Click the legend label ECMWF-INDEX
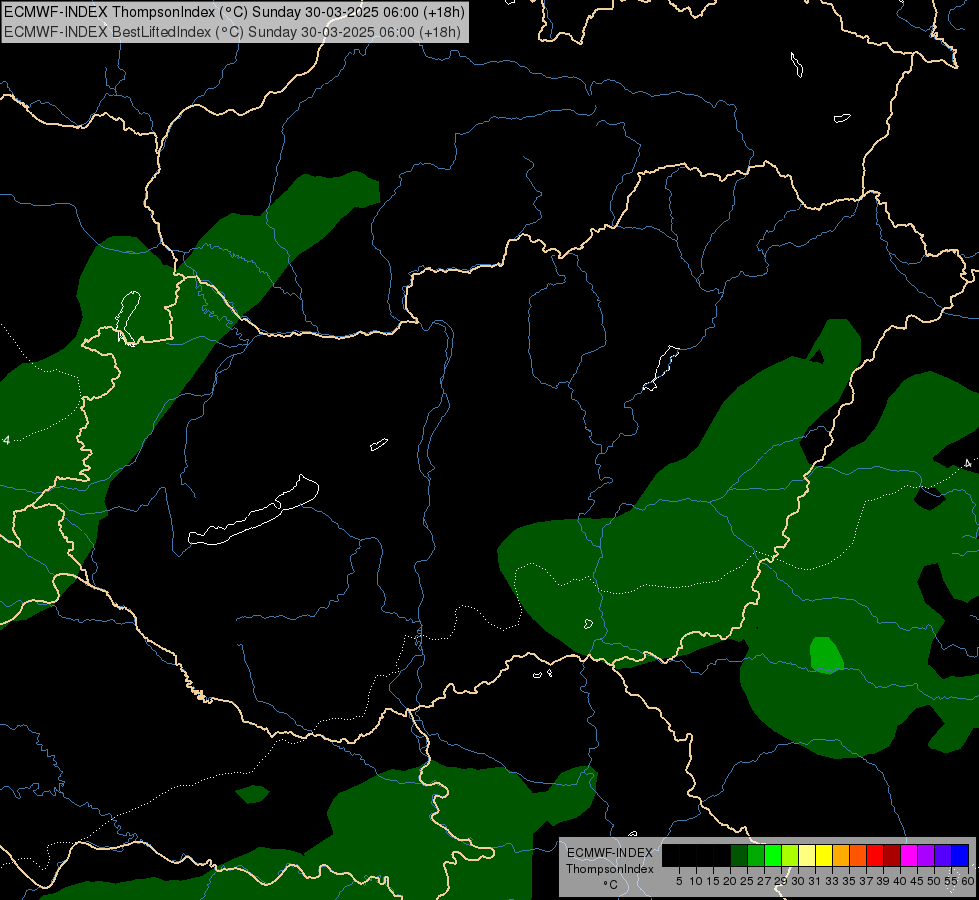This screenshot has width=979, height=900. click(610, 853)
